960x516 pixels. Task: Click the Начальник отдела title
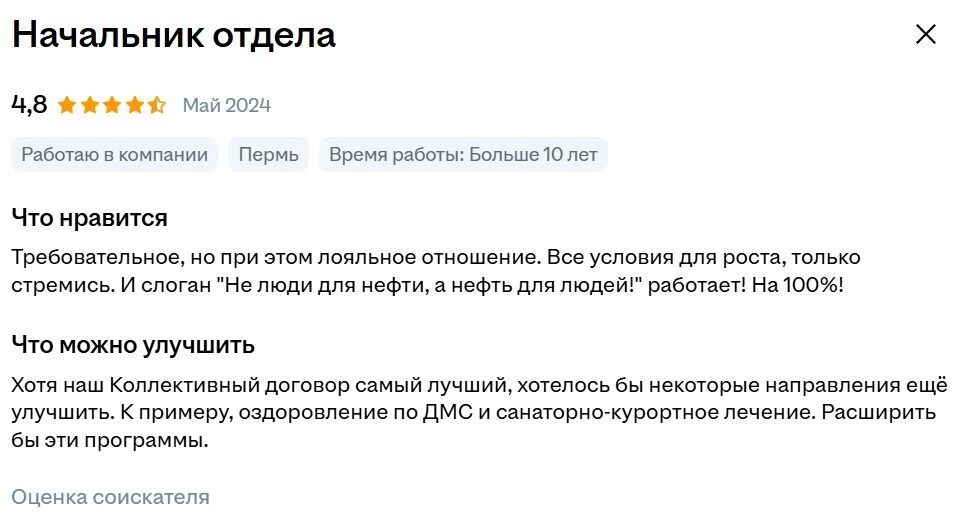(173, 35)
